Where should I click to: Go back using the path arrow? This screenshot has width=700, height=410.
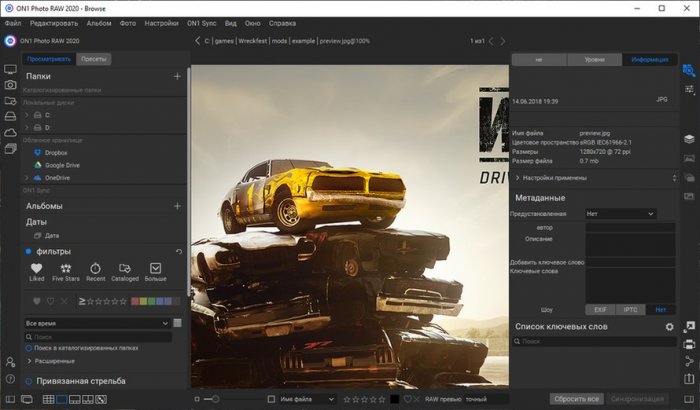(x=198, y=41)
